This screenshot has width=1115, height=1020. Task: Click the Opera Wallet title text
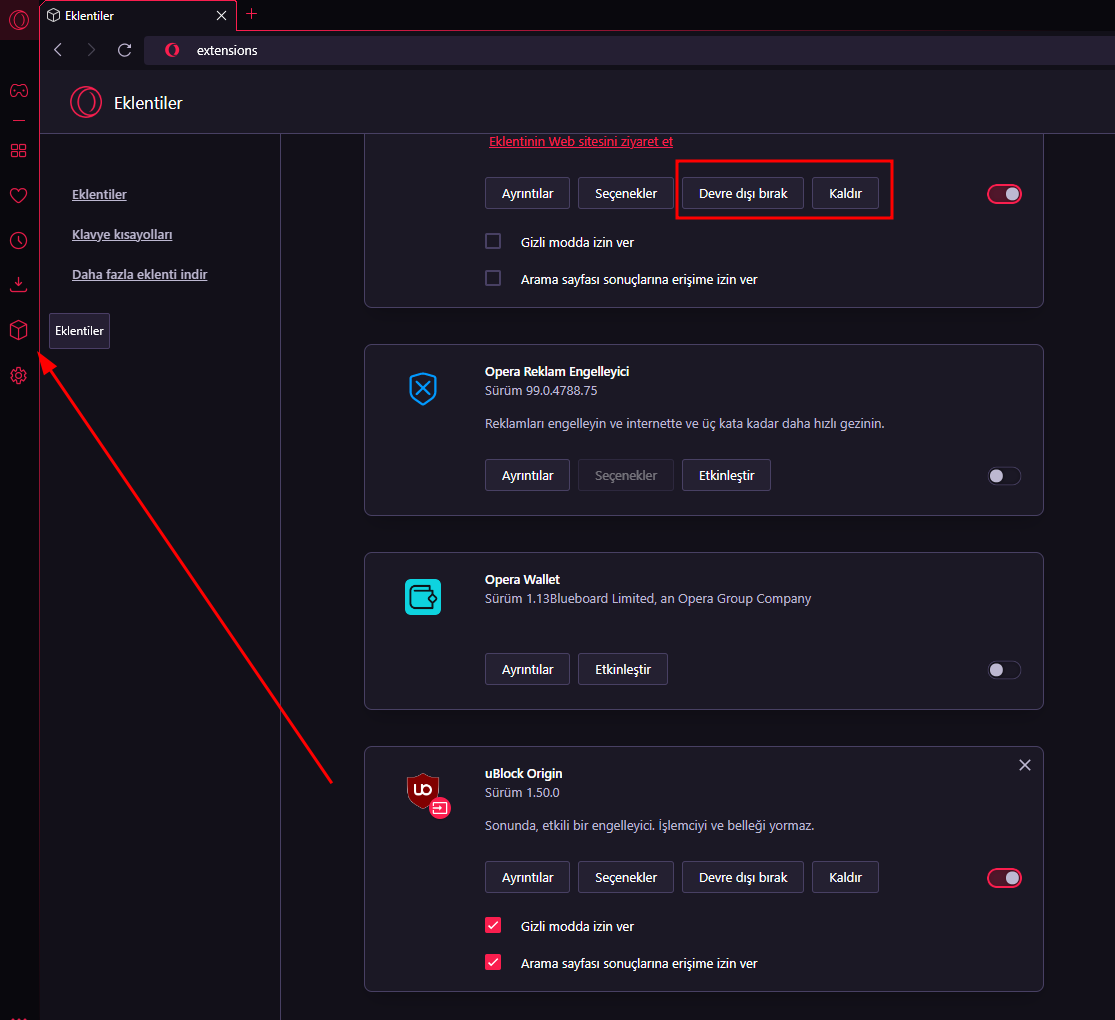click(x=522, y=580)
